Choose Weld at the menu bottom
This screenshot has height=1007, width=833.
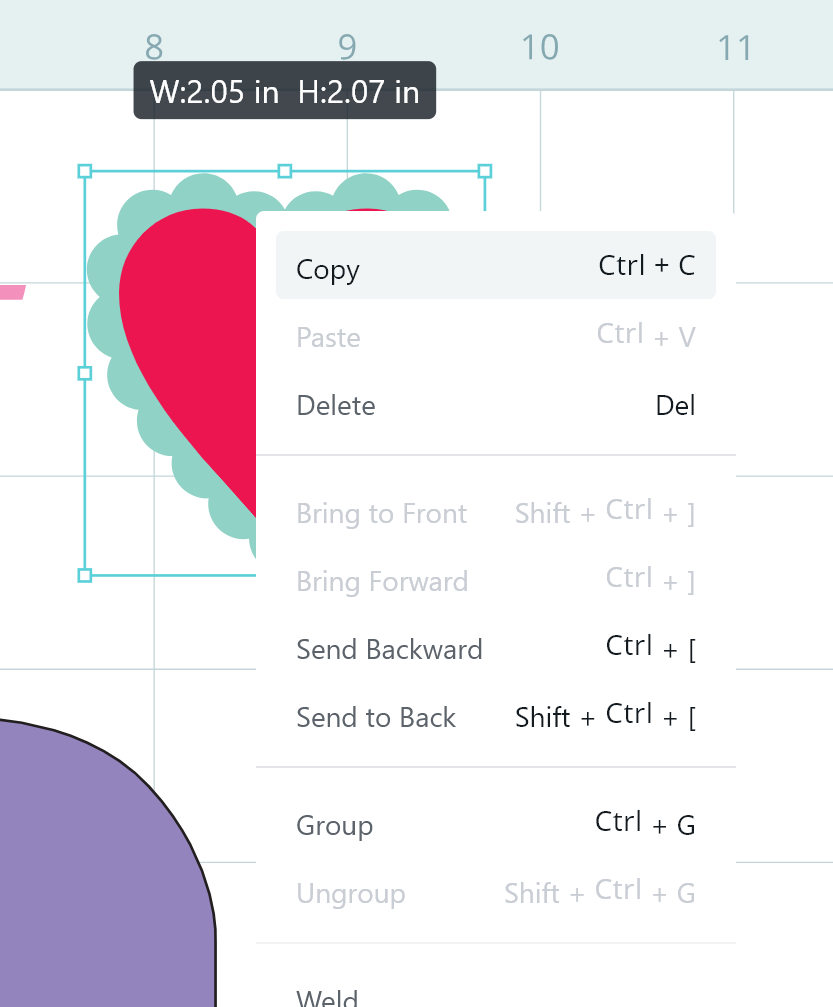[327, 996]
